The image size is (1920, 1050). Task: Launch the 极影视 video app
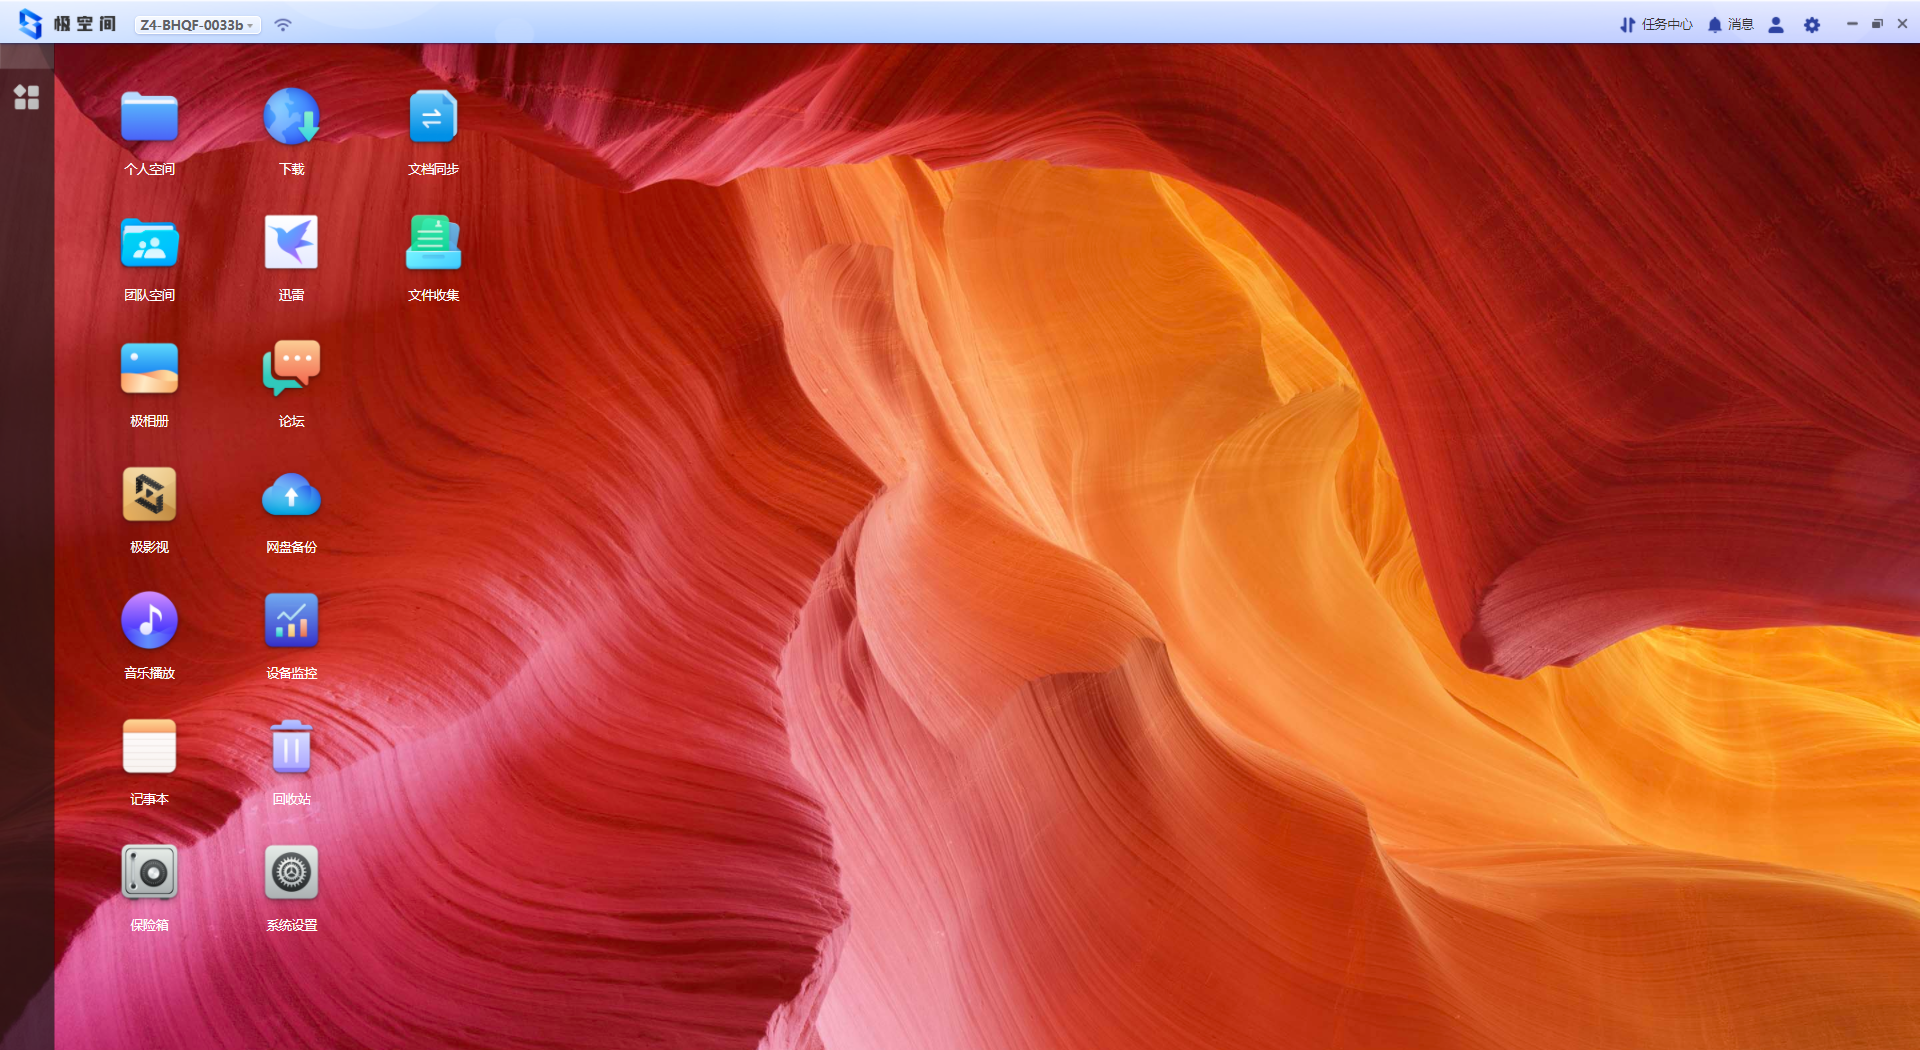point(149,496)
